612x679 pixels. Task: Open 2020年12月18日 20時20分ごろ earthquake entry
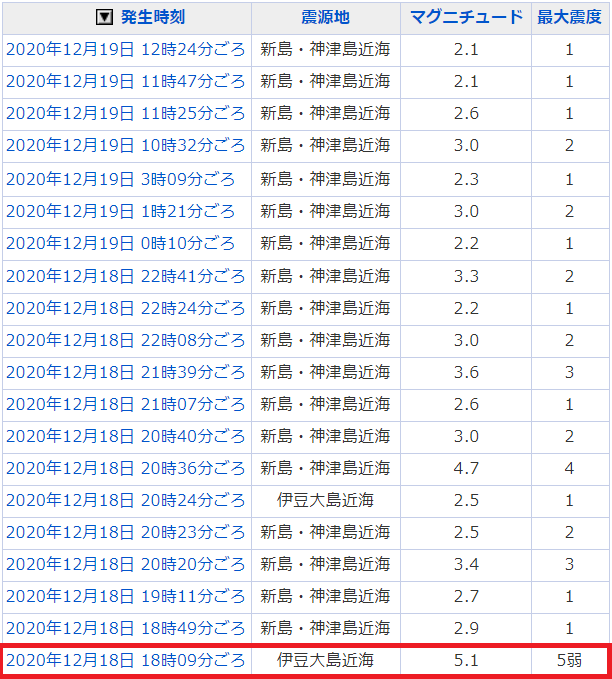coord(126,564)
